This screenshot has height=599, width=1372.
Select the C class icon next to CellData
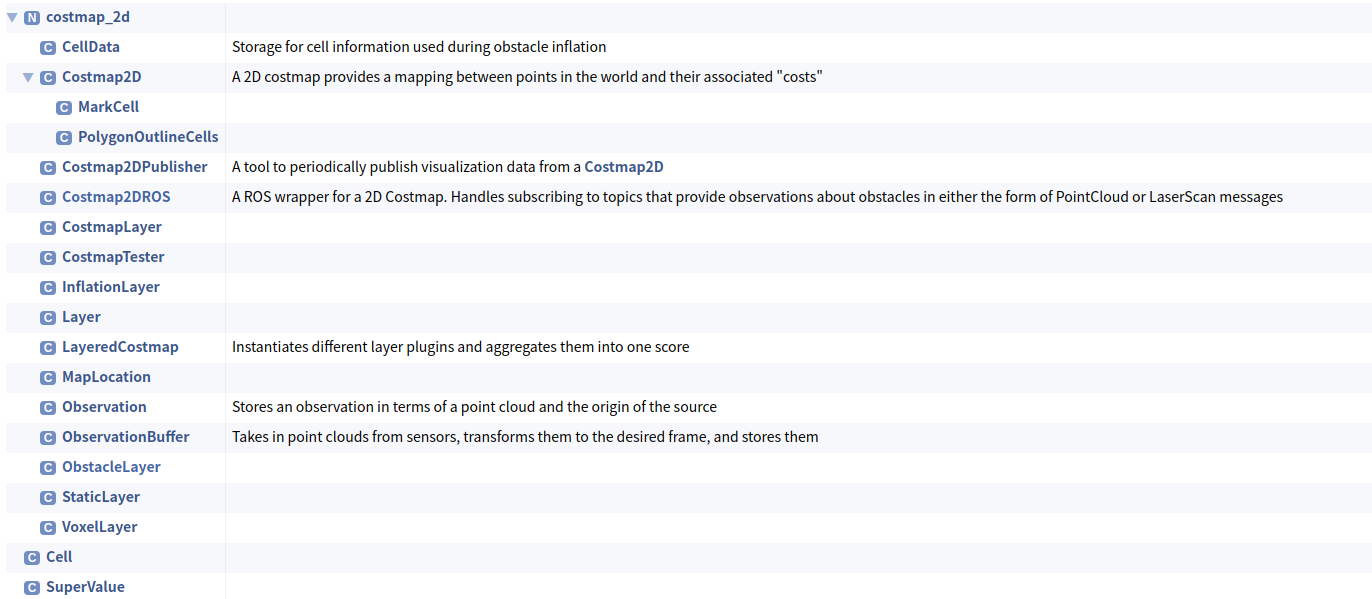pyautogui.click(x=48, y=46)
